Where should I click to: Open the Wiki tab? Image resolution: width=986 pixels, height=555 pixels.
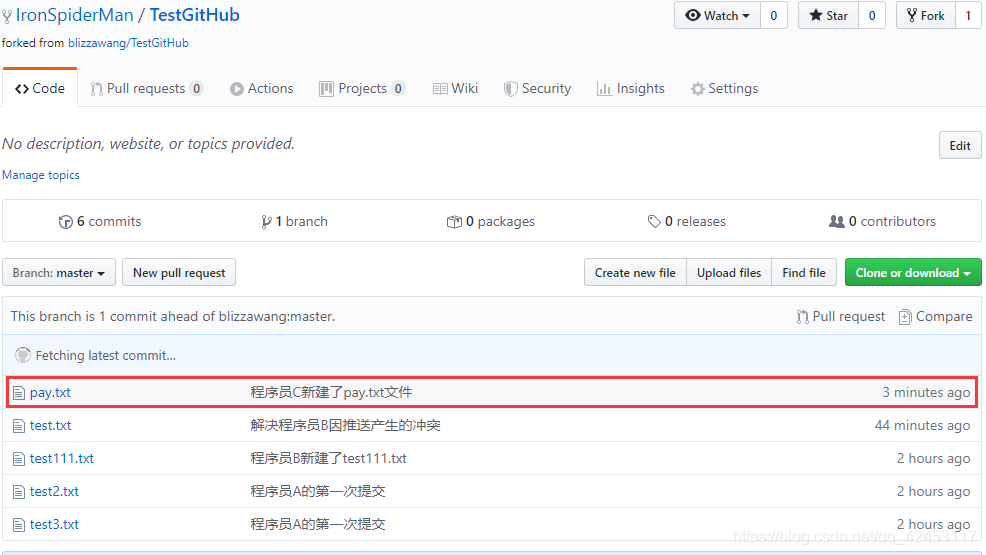click(455, 89)
